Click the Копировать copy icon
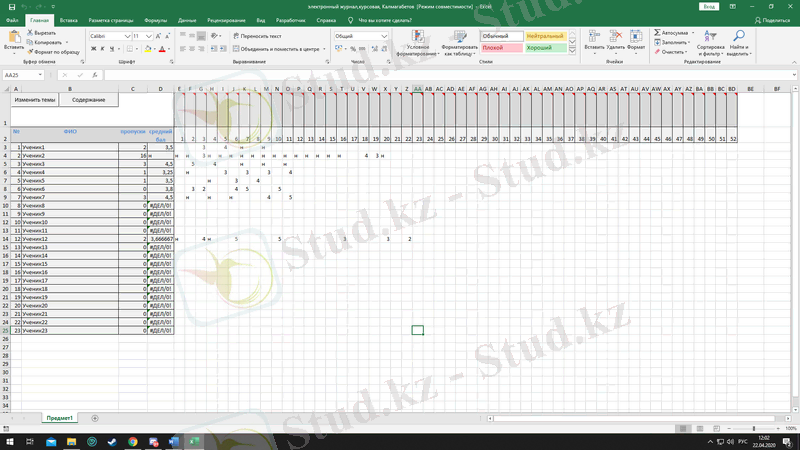This screenshot has height=450, width=800. tap(30, 42)
